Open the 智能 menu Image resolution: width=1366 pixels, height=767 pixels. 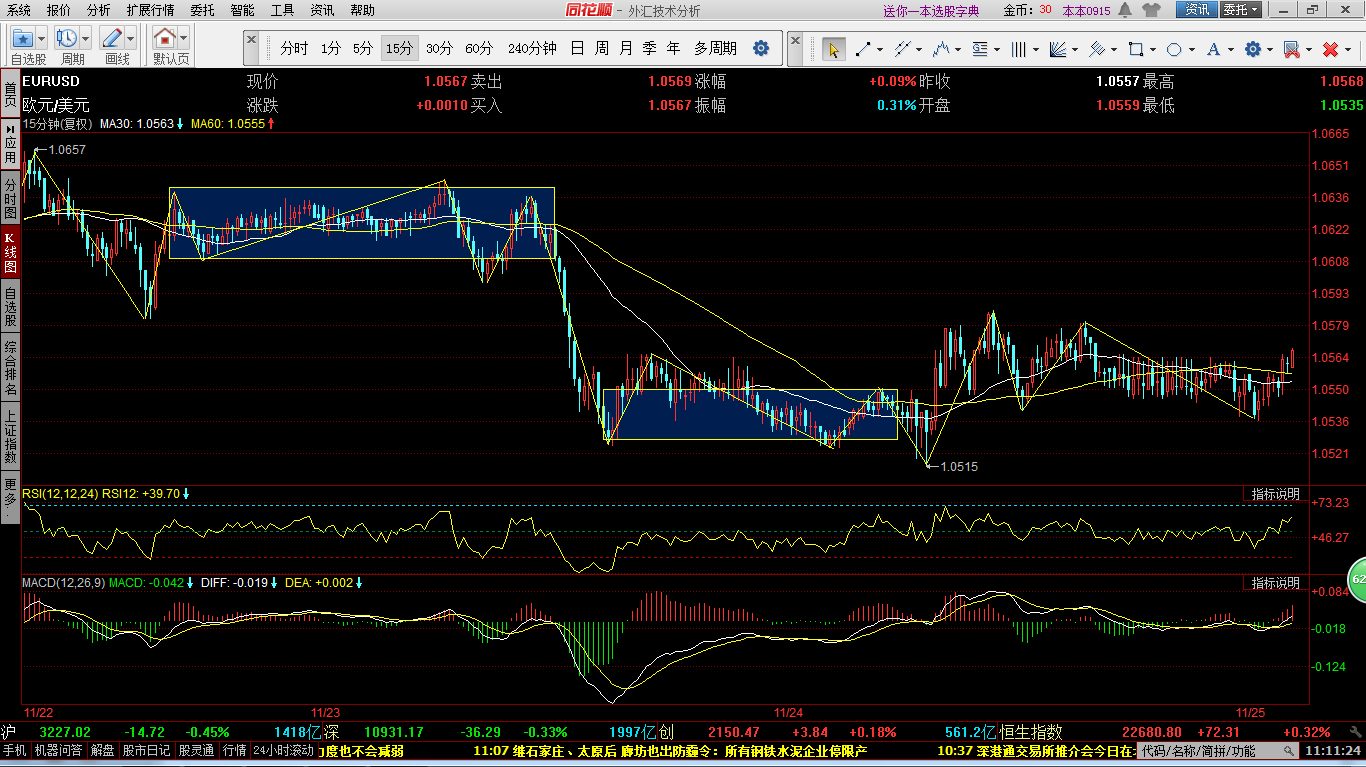pyautogui.click(x=242, y=10)
